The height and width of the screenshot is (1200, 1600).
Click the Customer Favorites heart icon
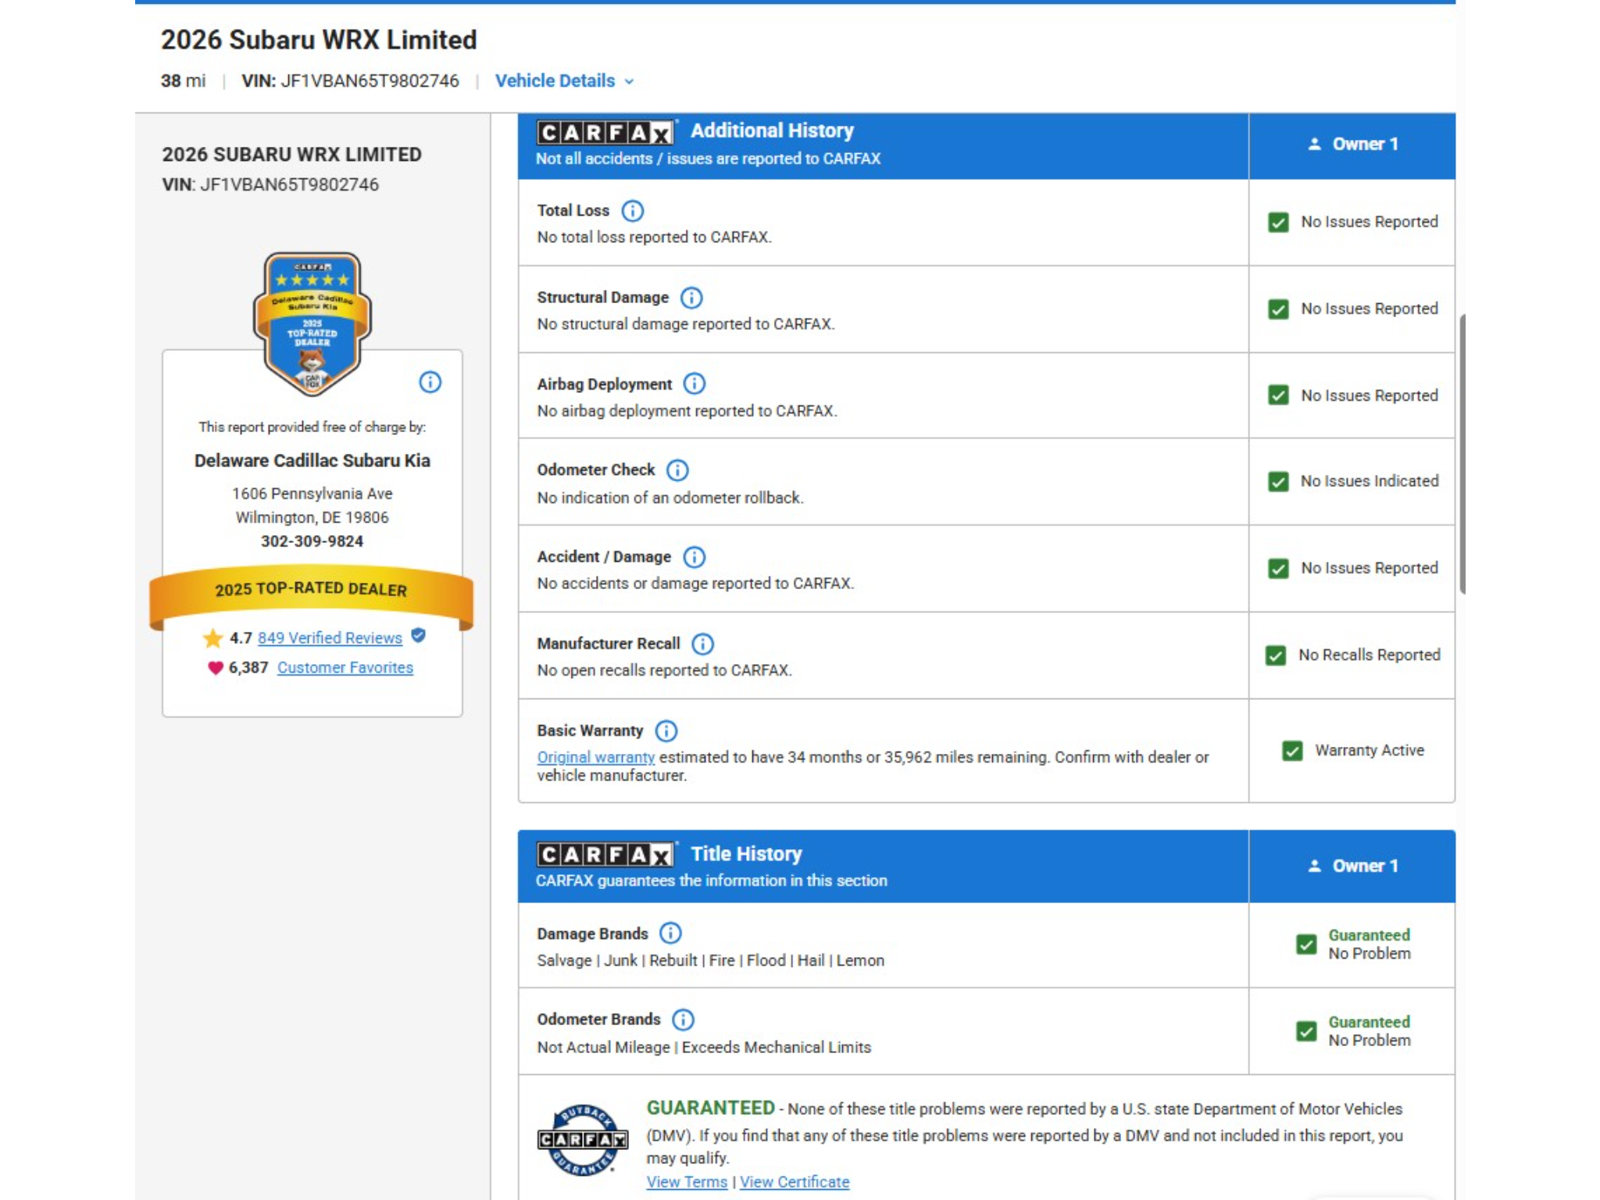(x=215, y=668)
